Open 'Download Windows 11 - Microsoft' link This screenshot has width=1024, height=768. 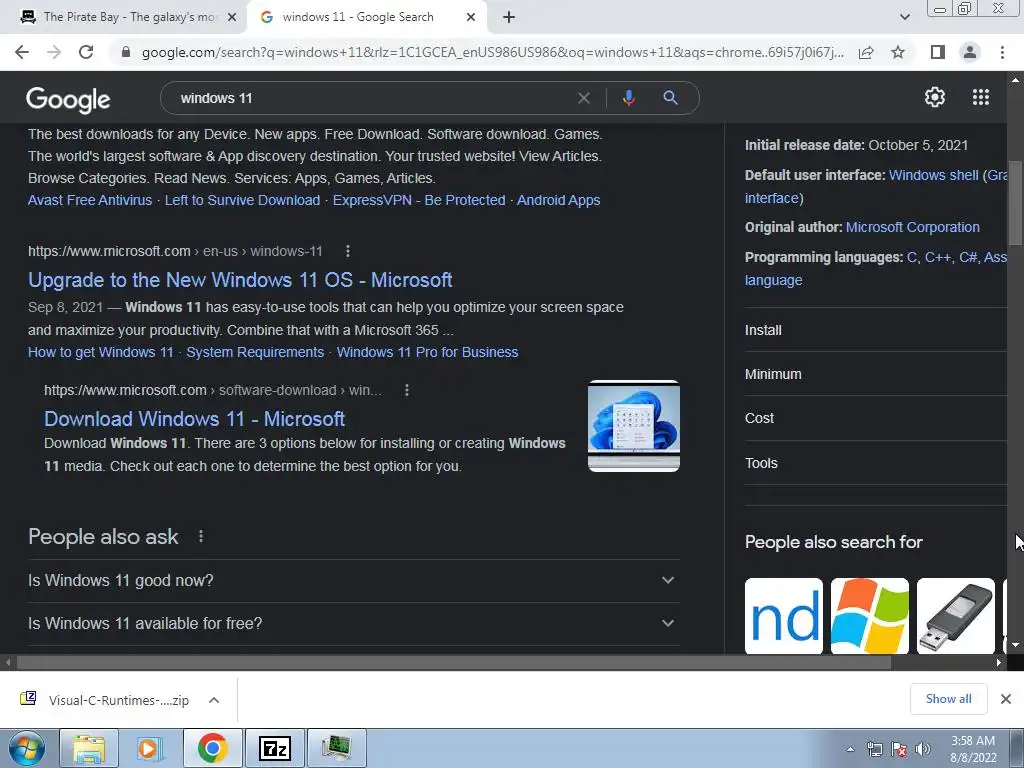195,419
